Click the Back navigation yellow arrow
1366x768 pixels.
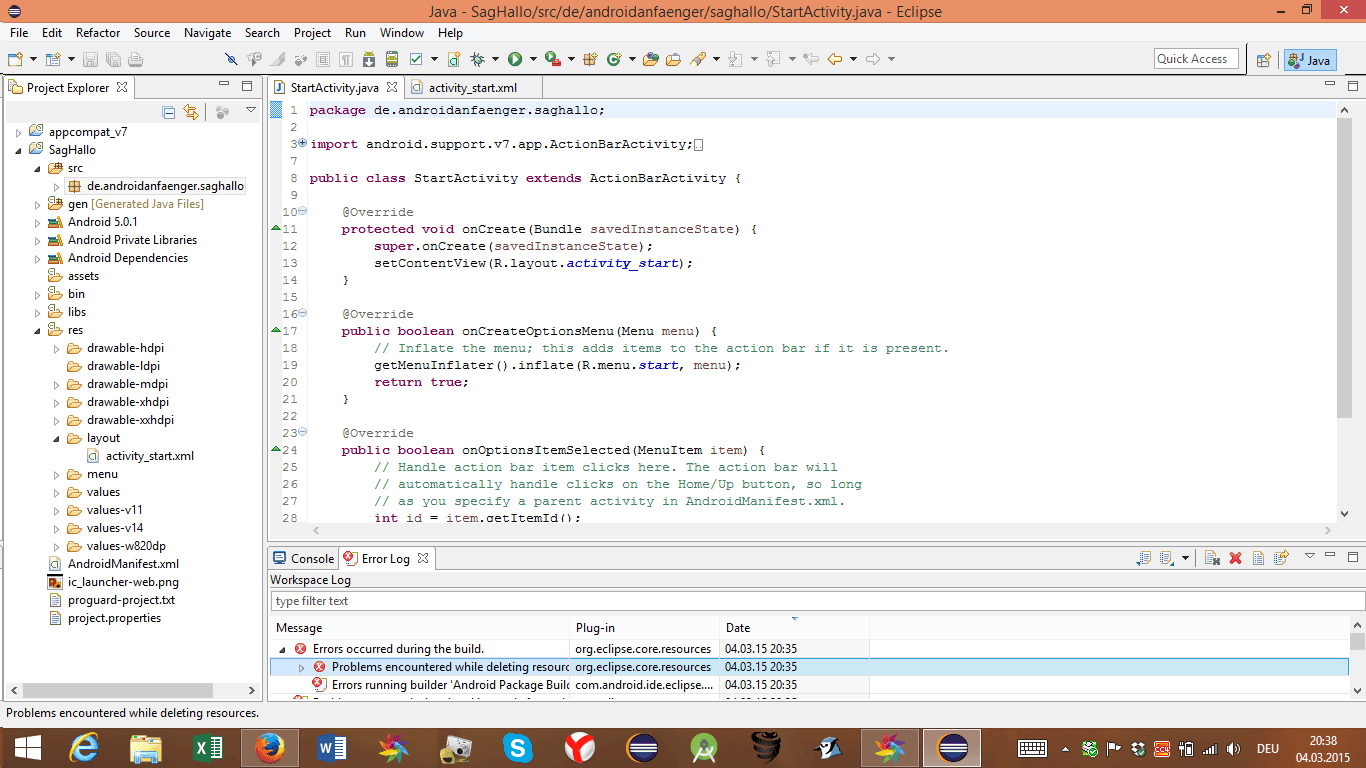[834, 59]
